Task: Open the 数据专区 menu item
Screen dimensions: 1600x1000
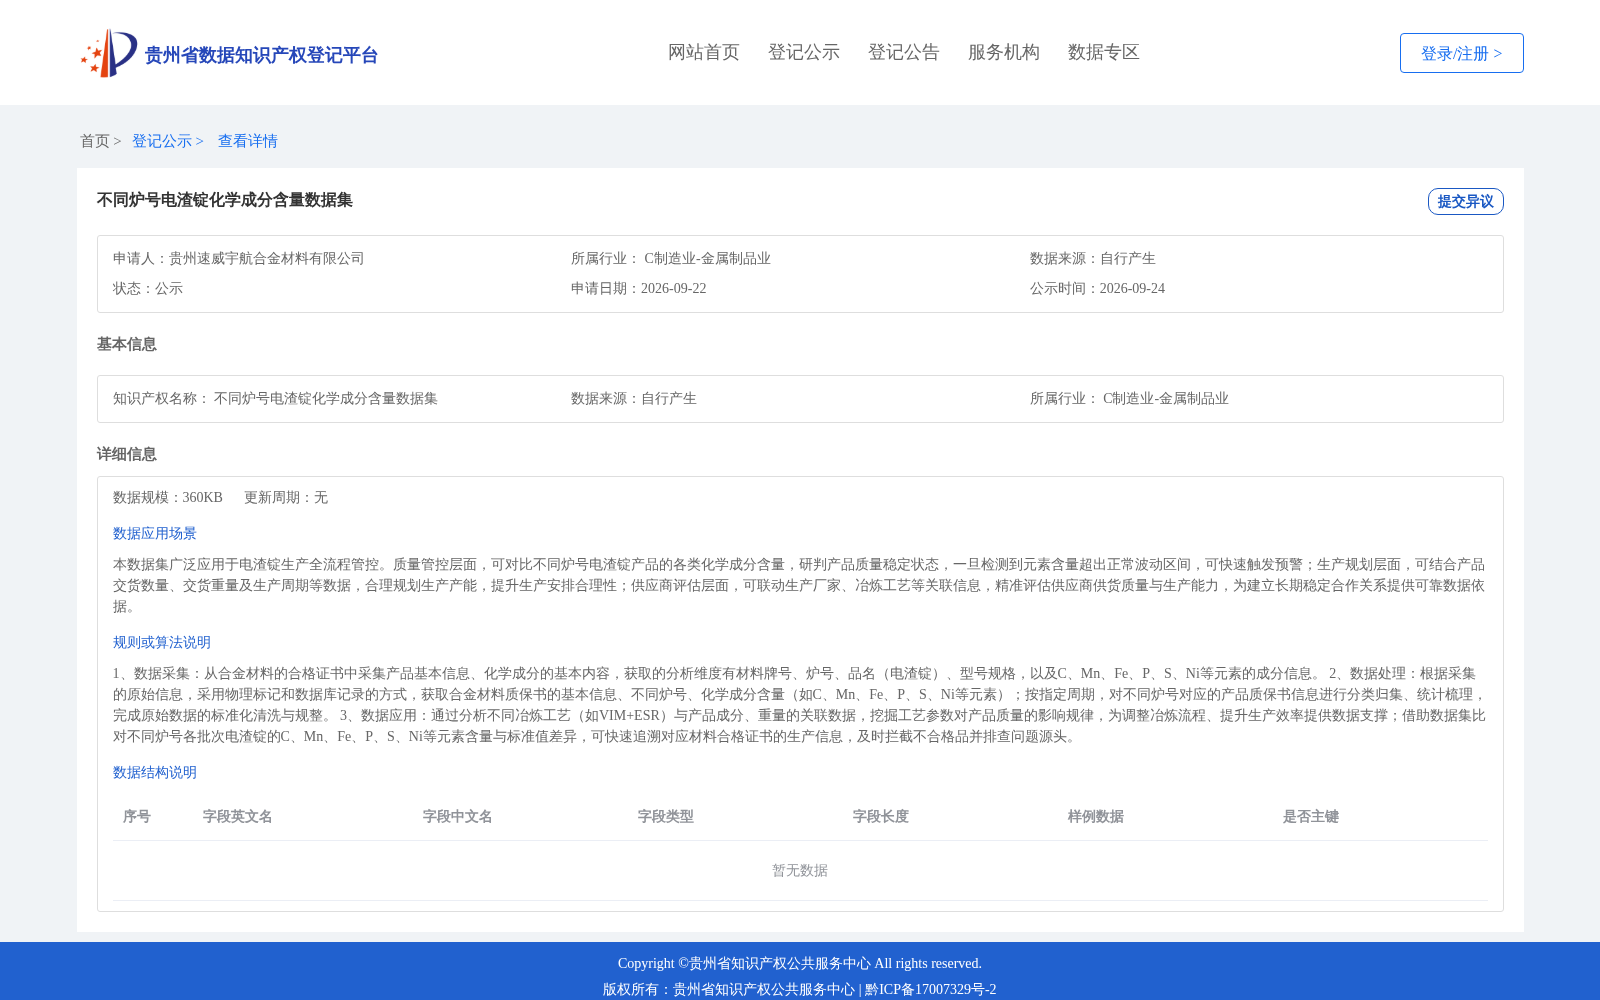Action: tap(1104, 52)
